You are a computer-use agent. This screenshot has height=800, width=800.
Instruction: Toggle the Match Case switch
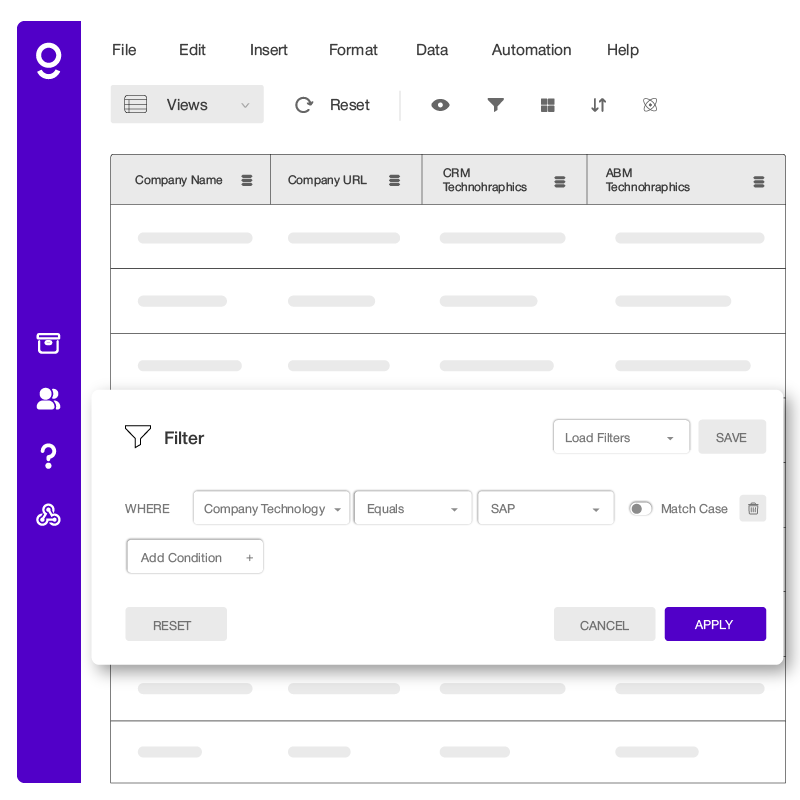(640, 509)
